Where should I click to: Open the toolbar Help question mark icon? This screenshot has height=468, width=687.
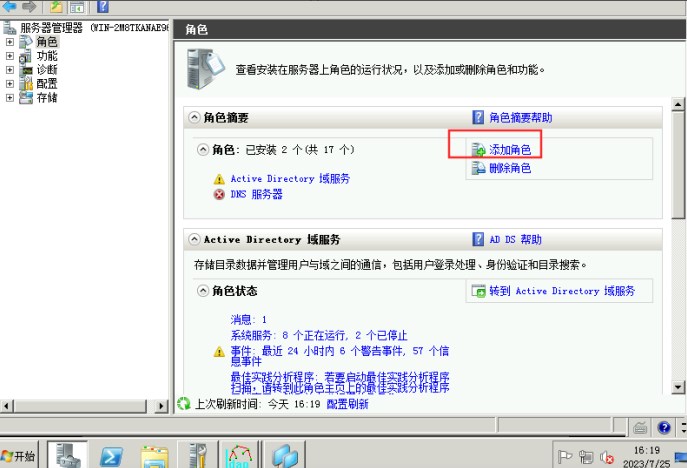click(103, 7)
